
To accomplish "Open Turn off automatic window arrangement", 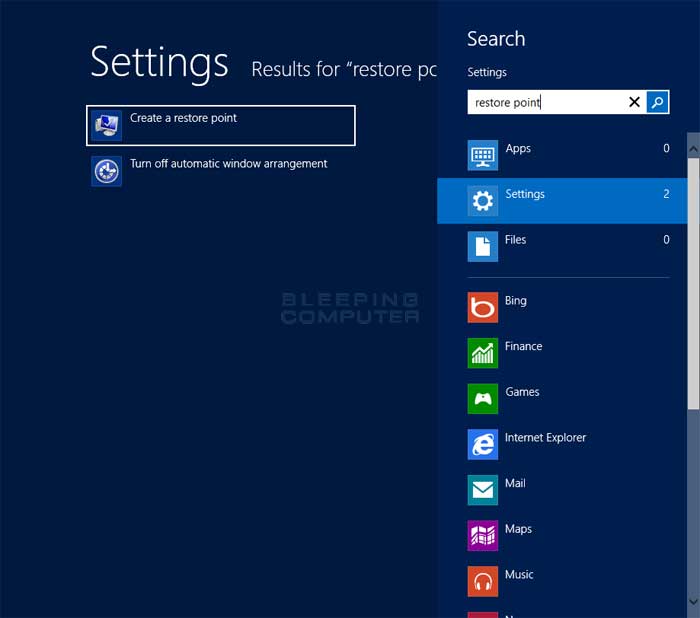I will [x=221, y=171].
